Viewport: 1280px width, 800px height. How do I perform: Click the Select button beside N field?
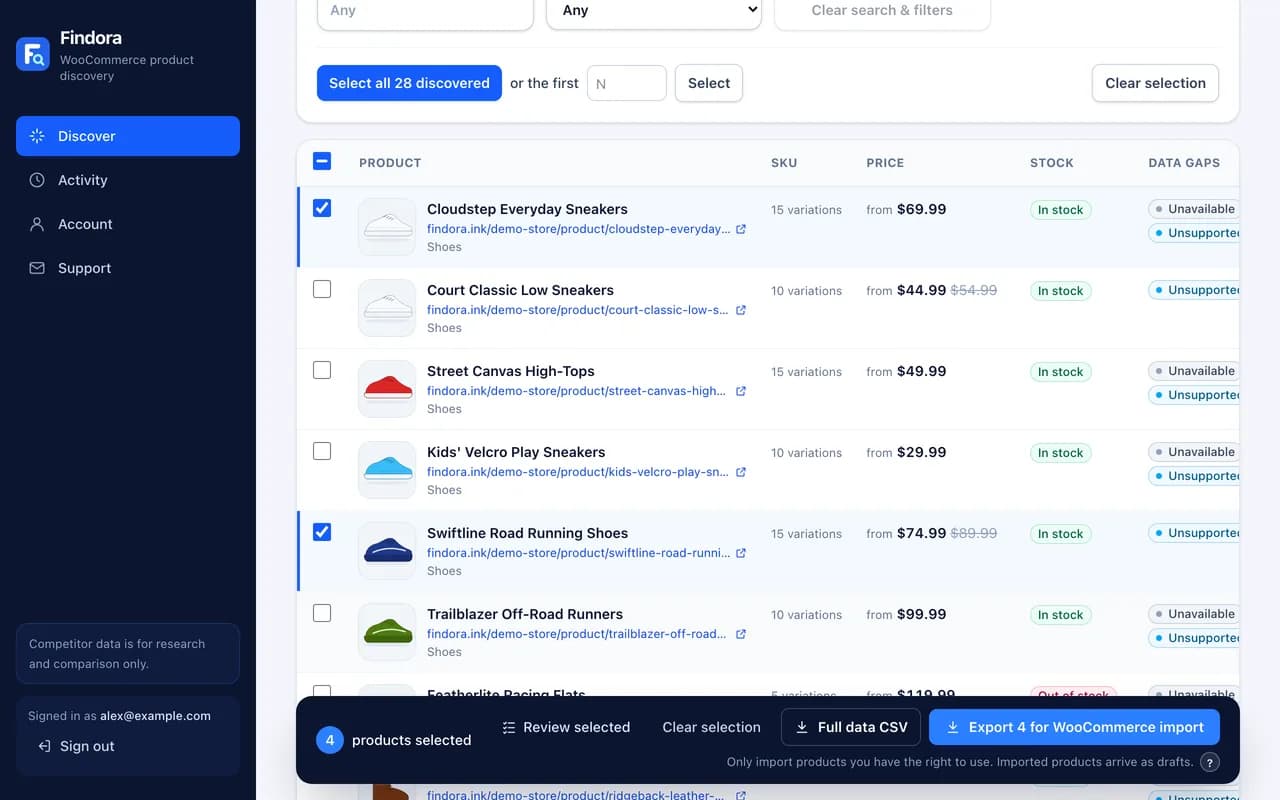[709, 83]
